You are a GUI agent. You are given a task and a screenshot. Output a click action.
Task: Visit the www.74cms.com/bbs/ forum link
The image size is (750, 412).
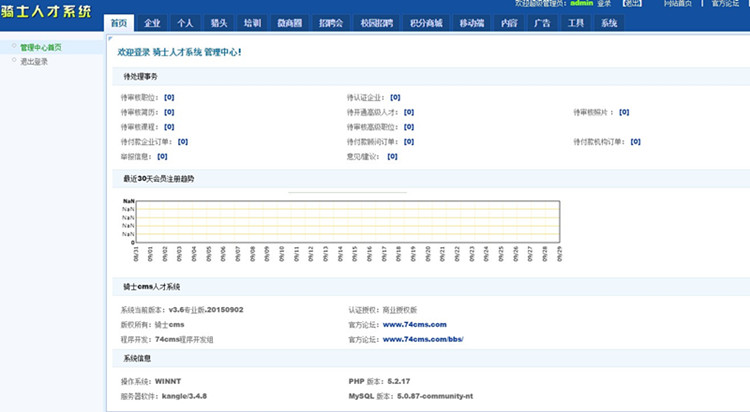point(423,339)
